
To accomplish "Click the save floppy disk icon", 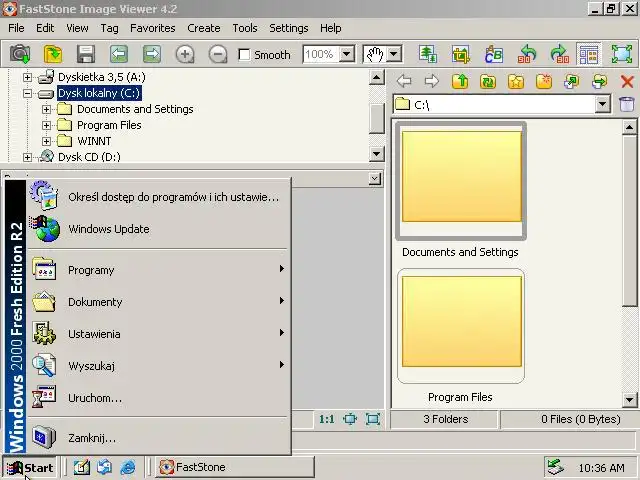I will (x=86, y=54).
